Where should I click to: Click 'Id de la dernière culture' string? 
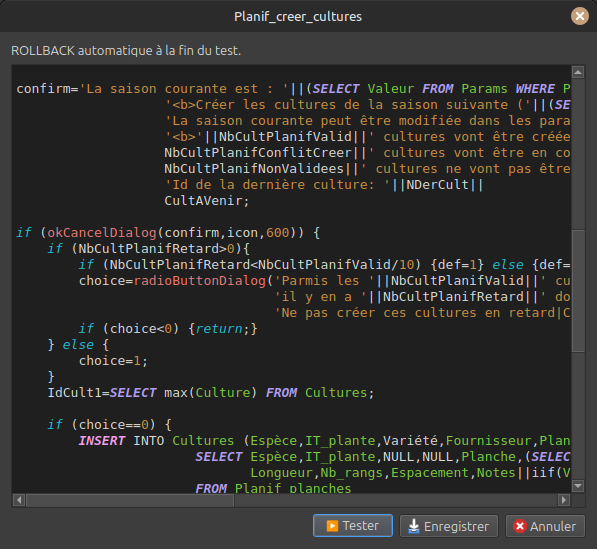pos(277,185)
